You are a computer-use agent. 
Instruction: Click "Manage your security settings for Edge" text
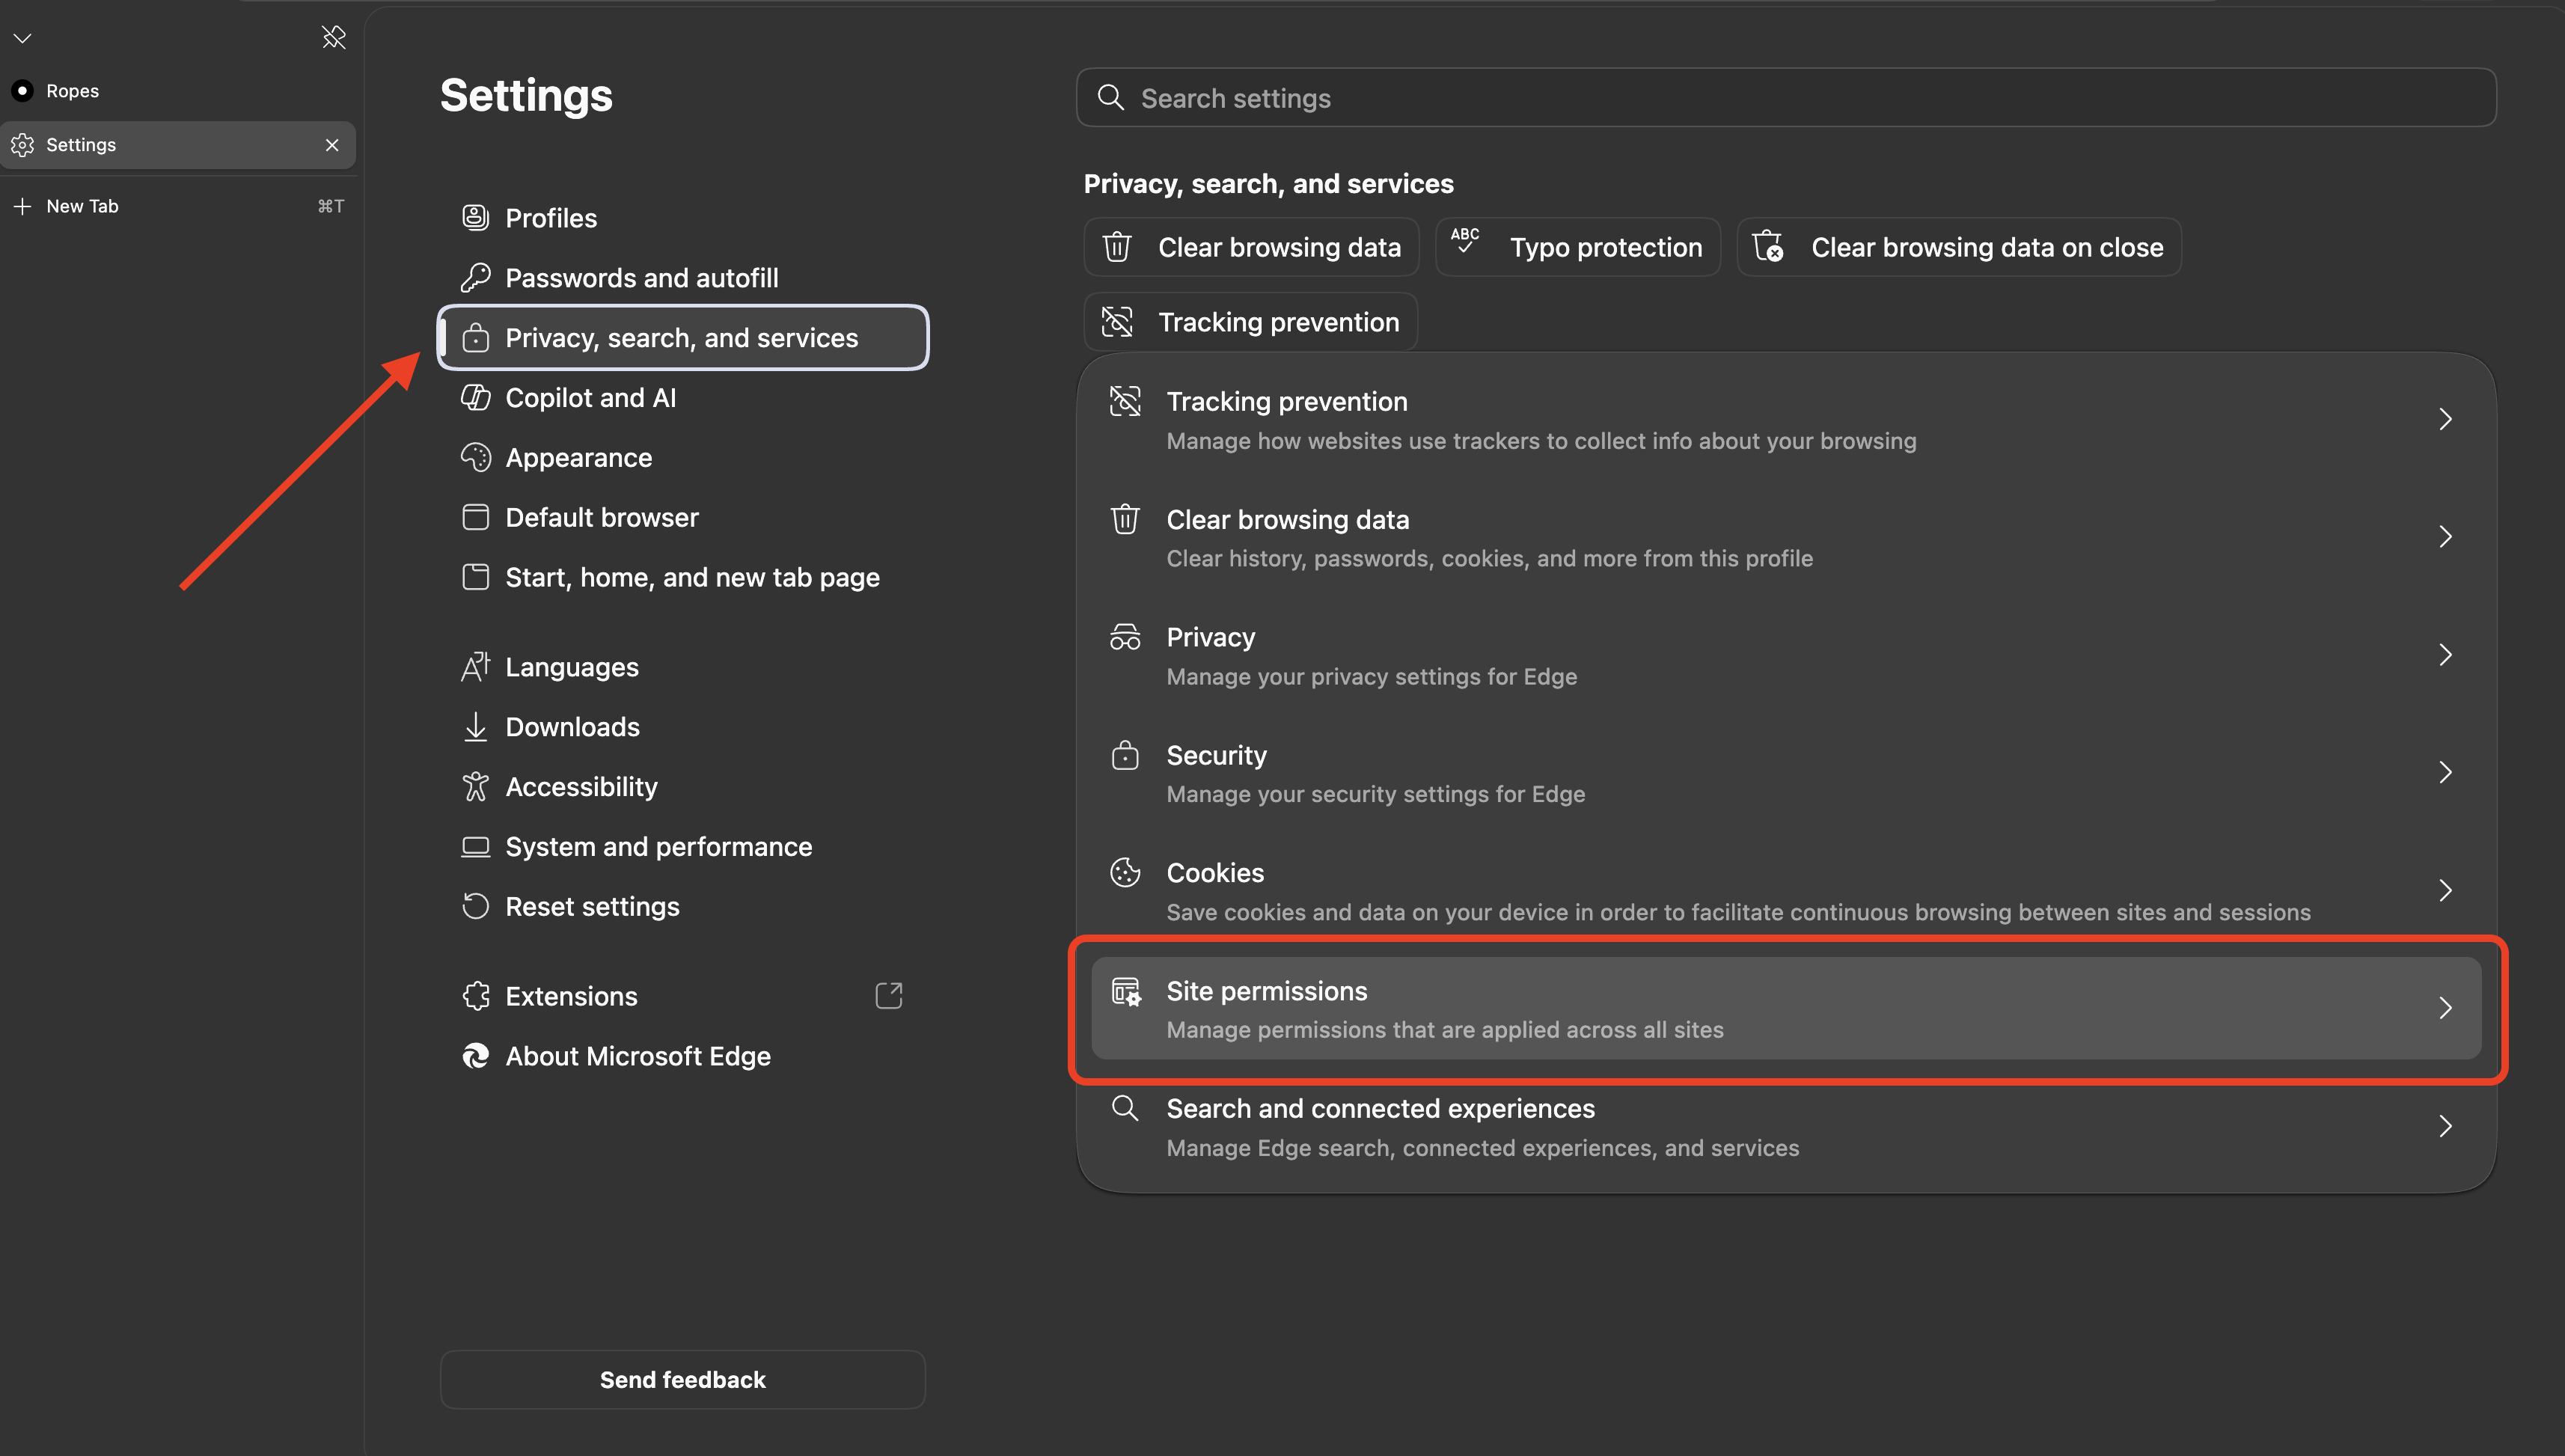click(1375, 794)
